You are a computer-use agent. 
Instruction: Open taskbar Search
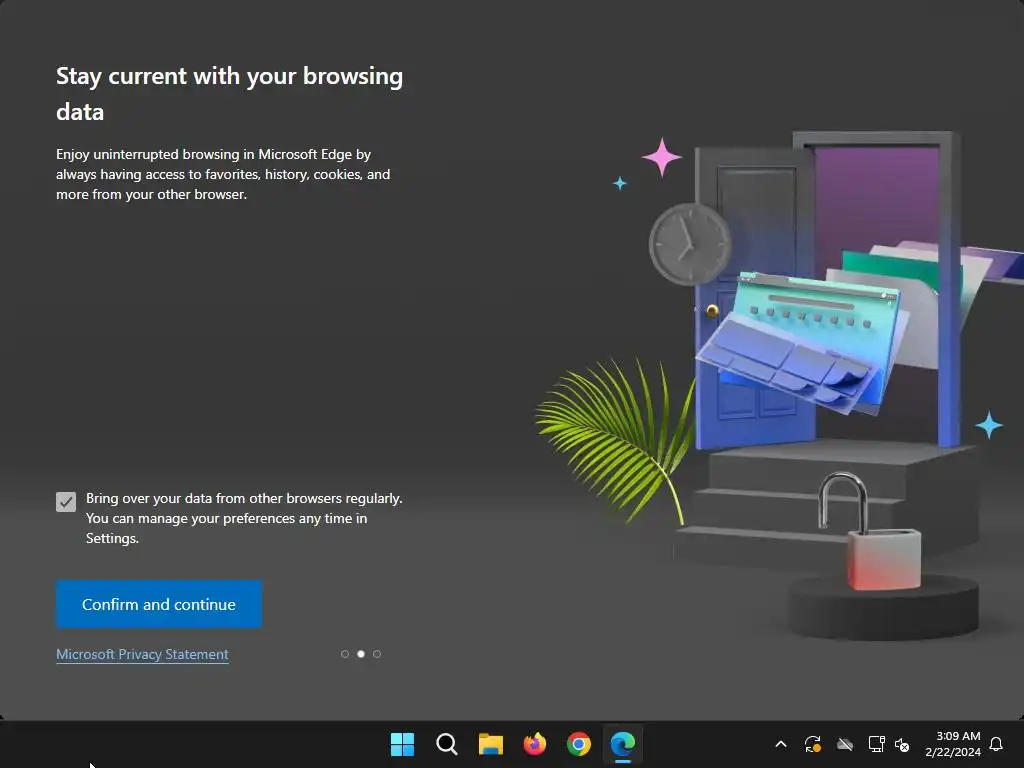click(447, 744)
